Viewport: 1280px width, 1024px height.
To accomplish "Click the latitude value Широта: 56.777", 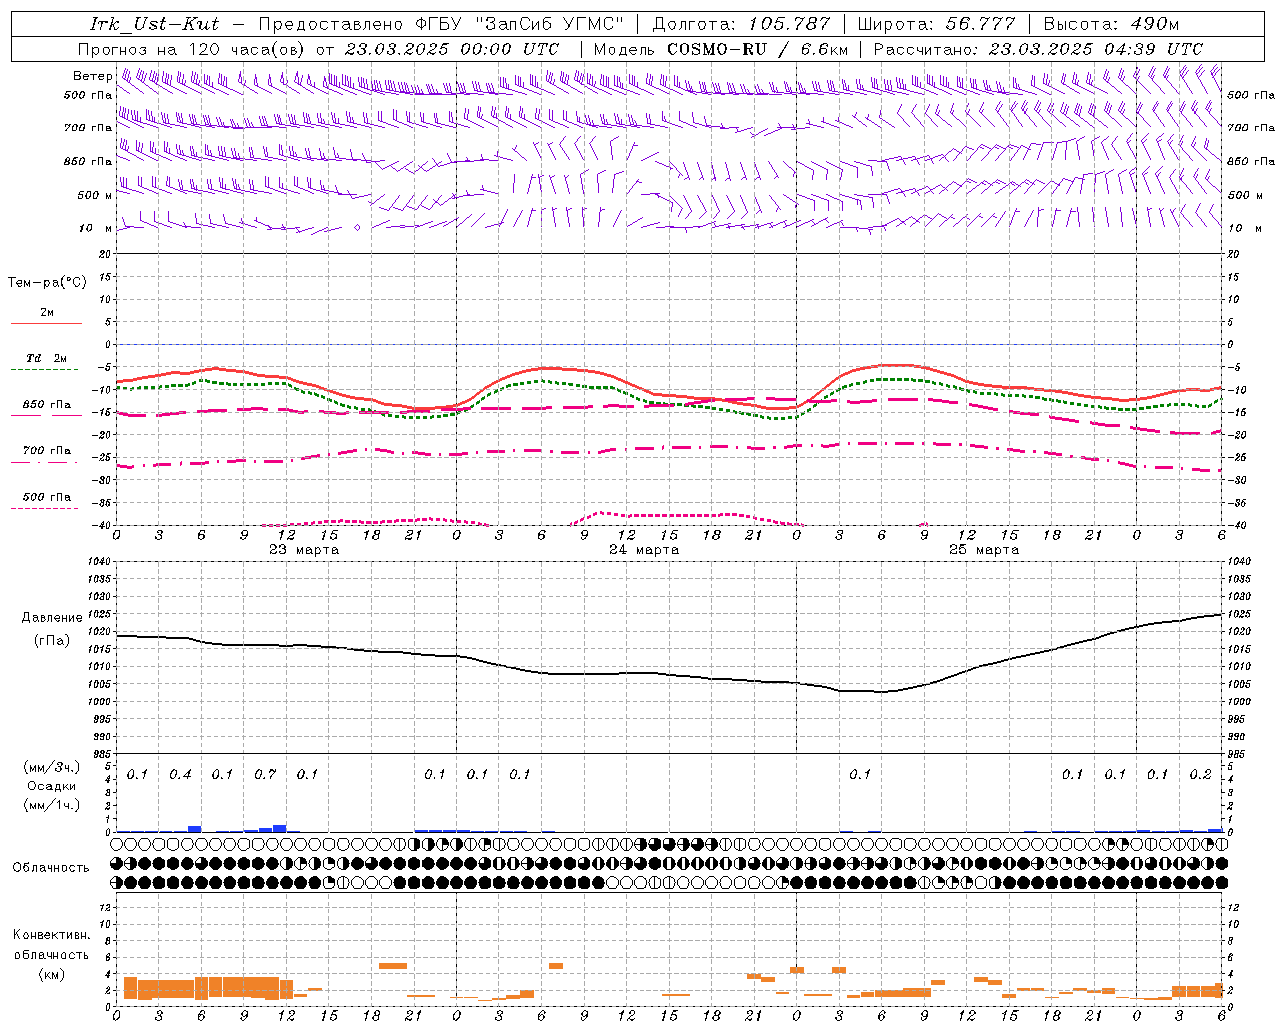I will pos(936,24).
